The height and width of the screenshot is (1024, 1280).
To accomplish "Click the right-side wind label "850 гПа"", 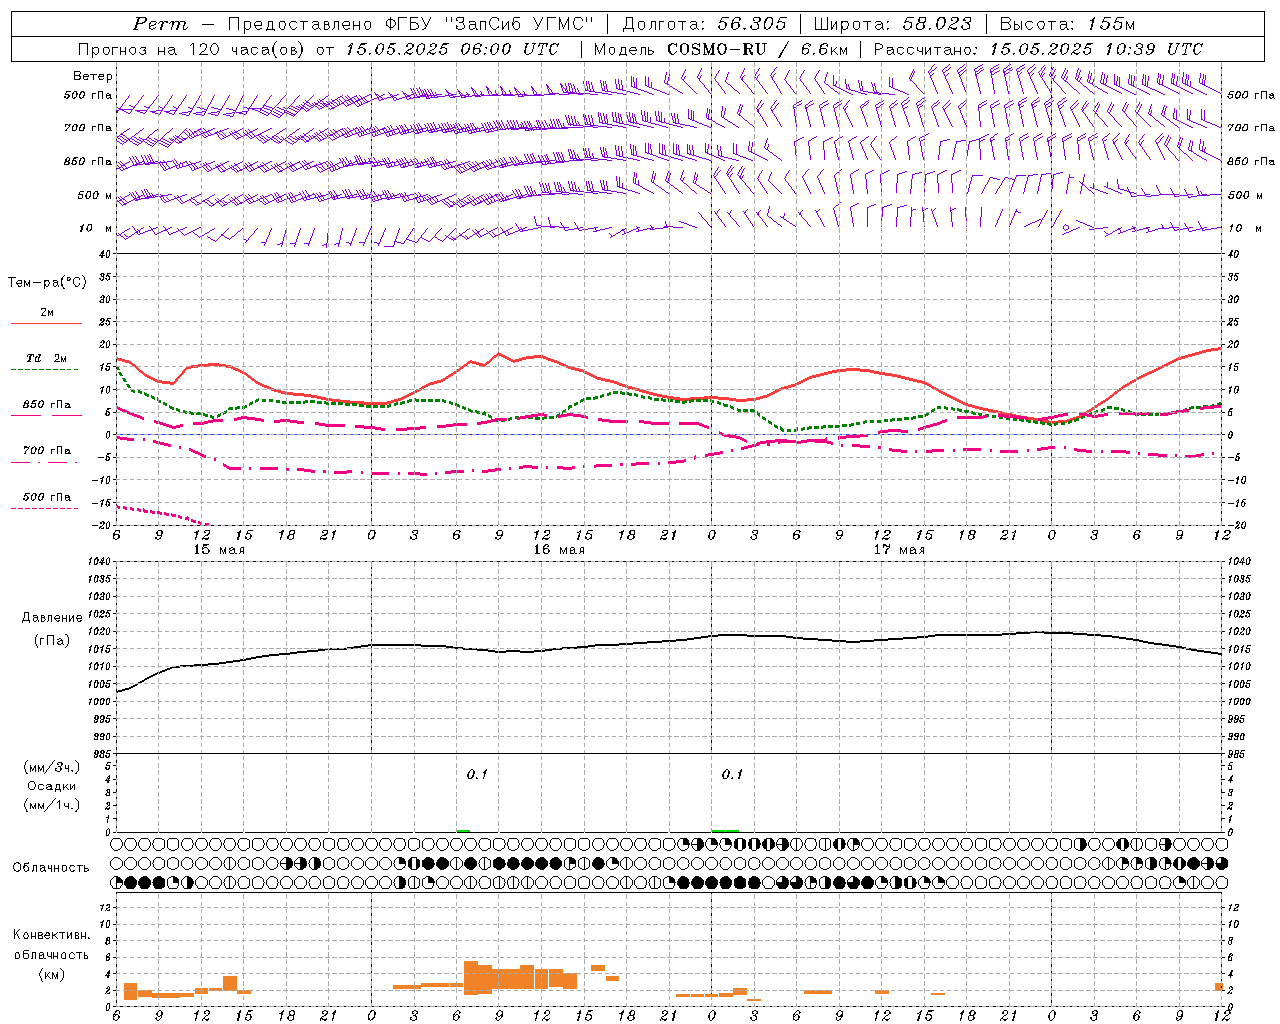I will coord(1251,161).
